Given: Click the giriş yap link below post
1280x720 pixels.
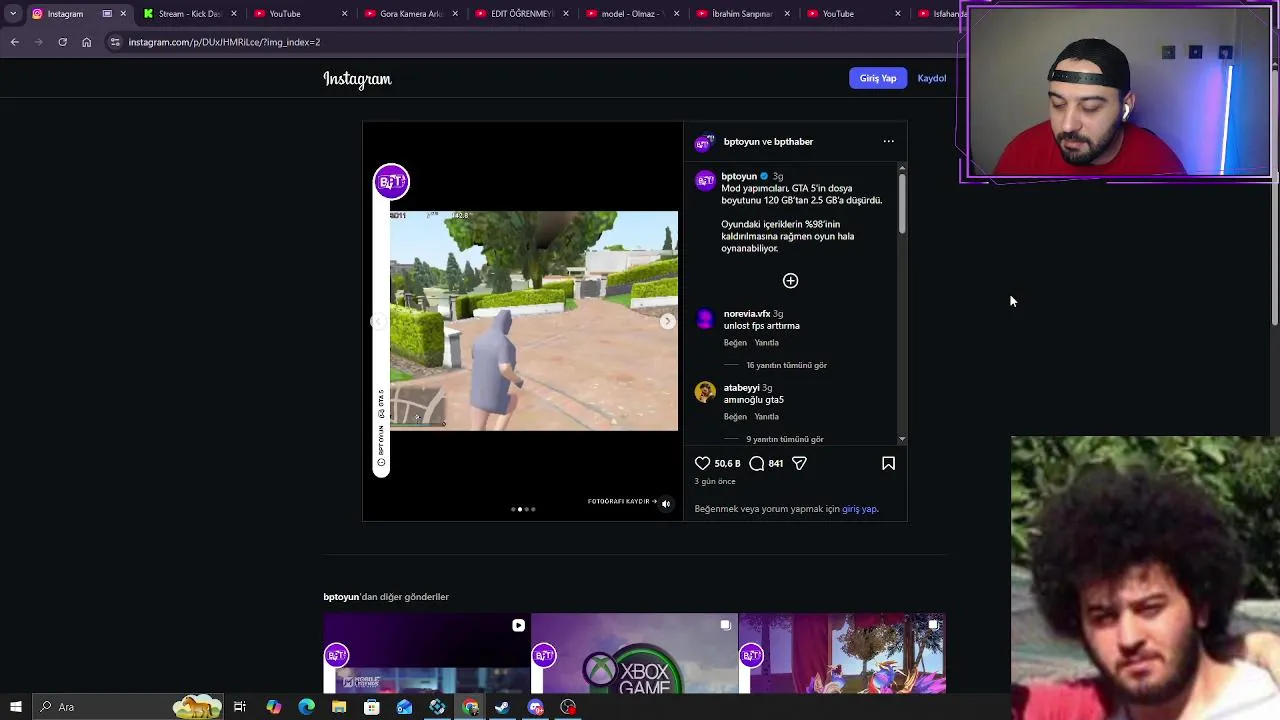Looking at the screenshot, I should [x=859, y=509].
